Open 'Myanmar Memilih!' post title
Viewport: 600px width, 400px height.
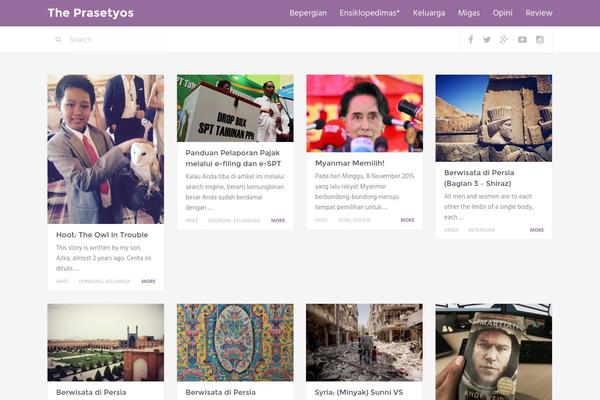pyautogui.click(x=350, y=163)
